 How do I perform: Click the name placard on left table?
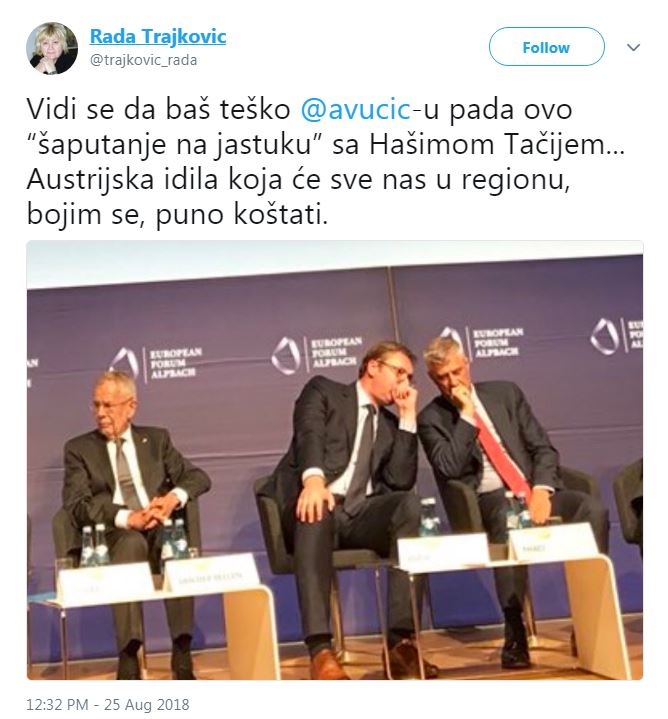[x=209, y=573]
